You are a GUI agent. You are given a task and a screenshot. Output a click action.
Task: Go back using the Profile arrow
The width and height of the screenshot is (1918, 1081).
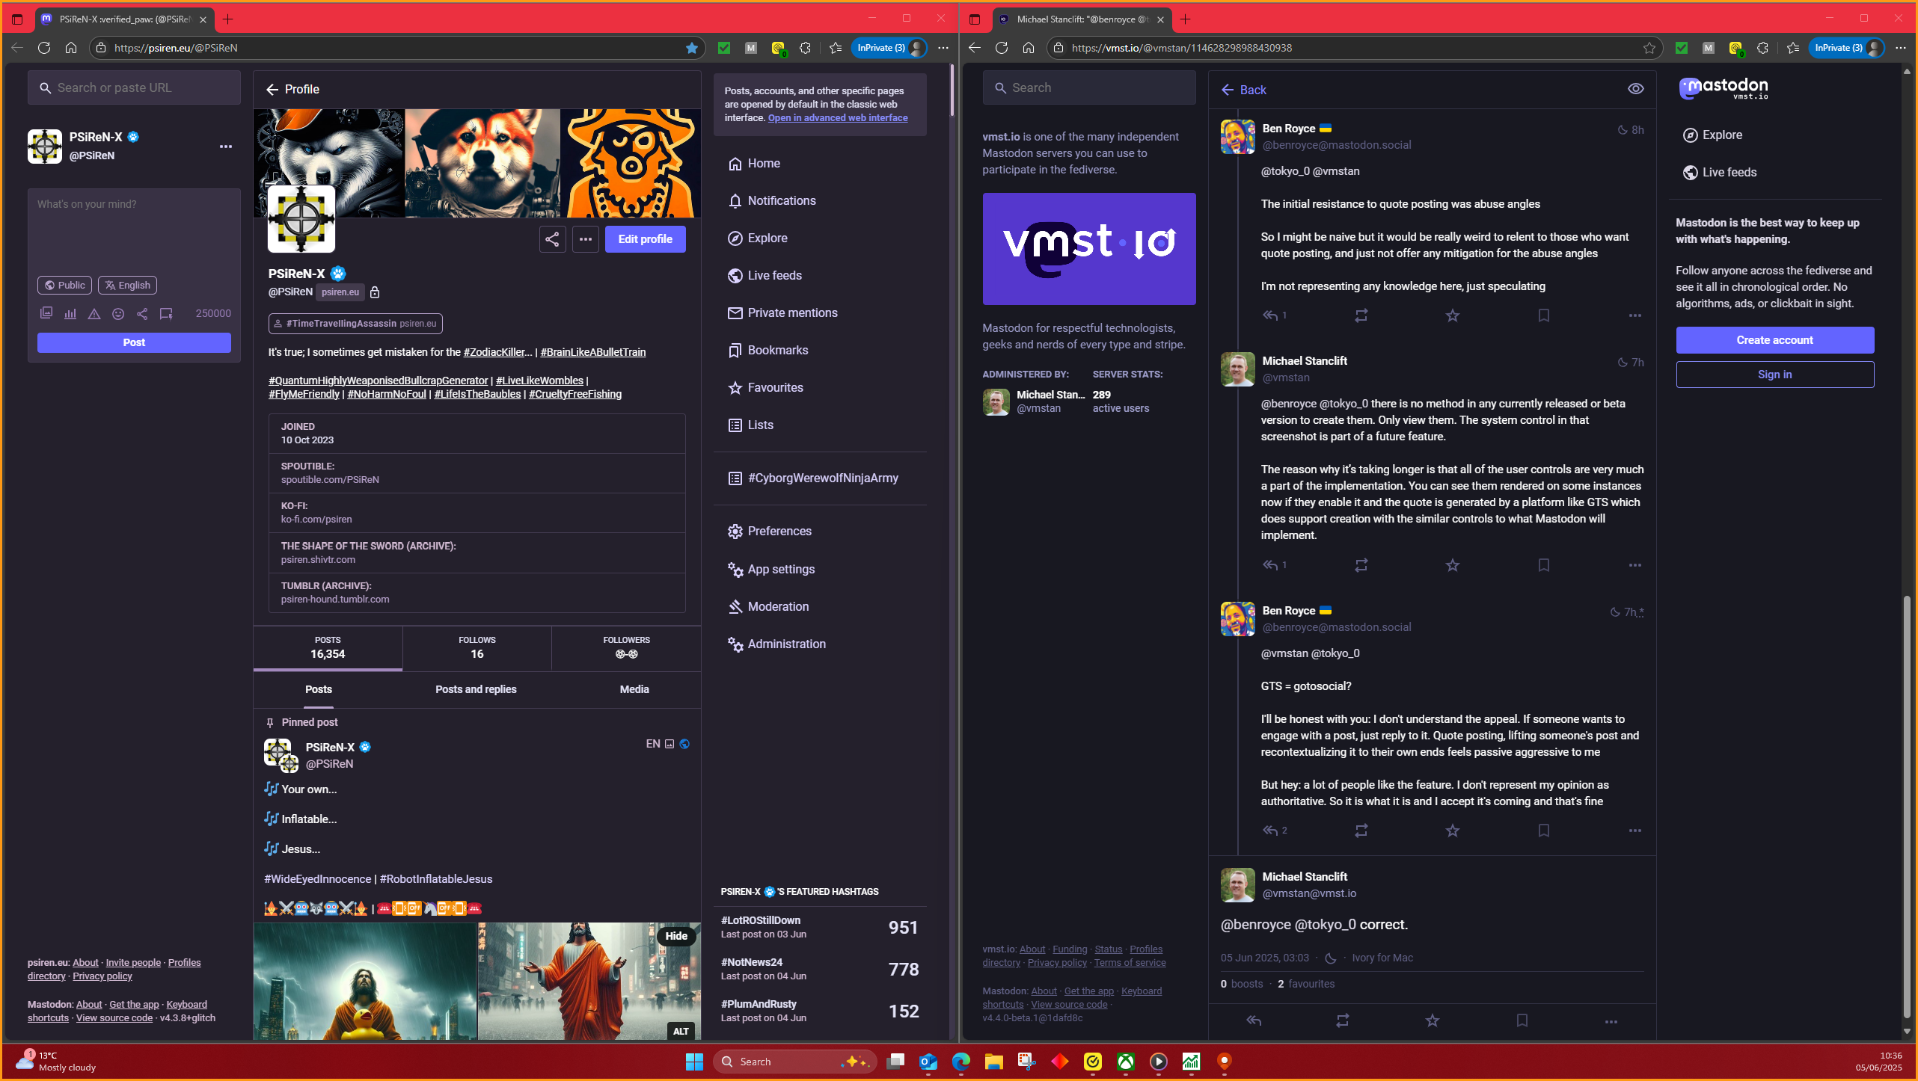272,90
